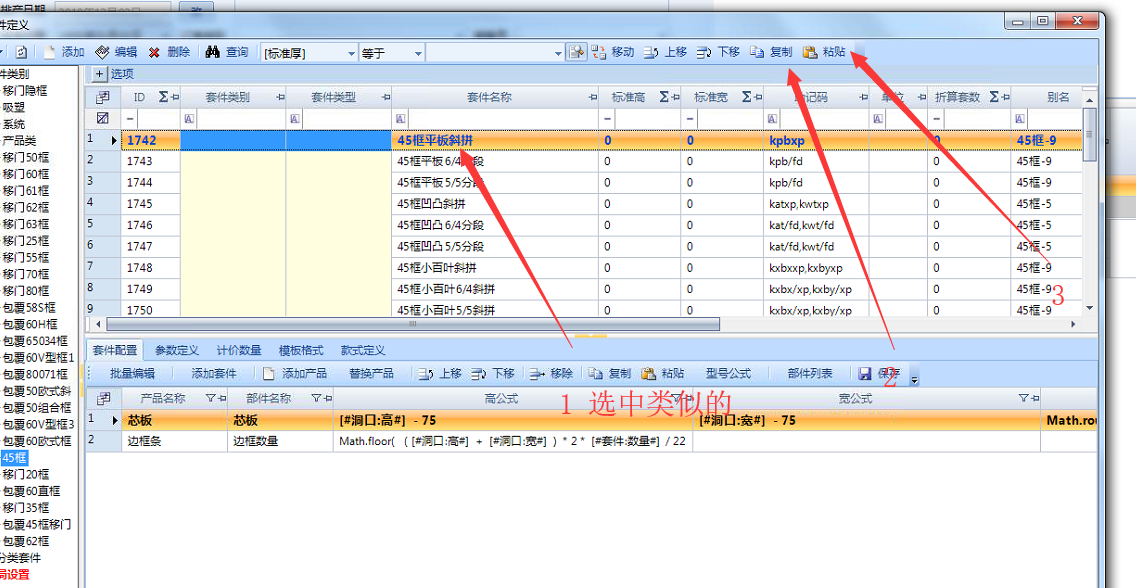Open the 等于 operator dropdown
This screenshot has height=588, width=1136.
(x=417, y=53)
